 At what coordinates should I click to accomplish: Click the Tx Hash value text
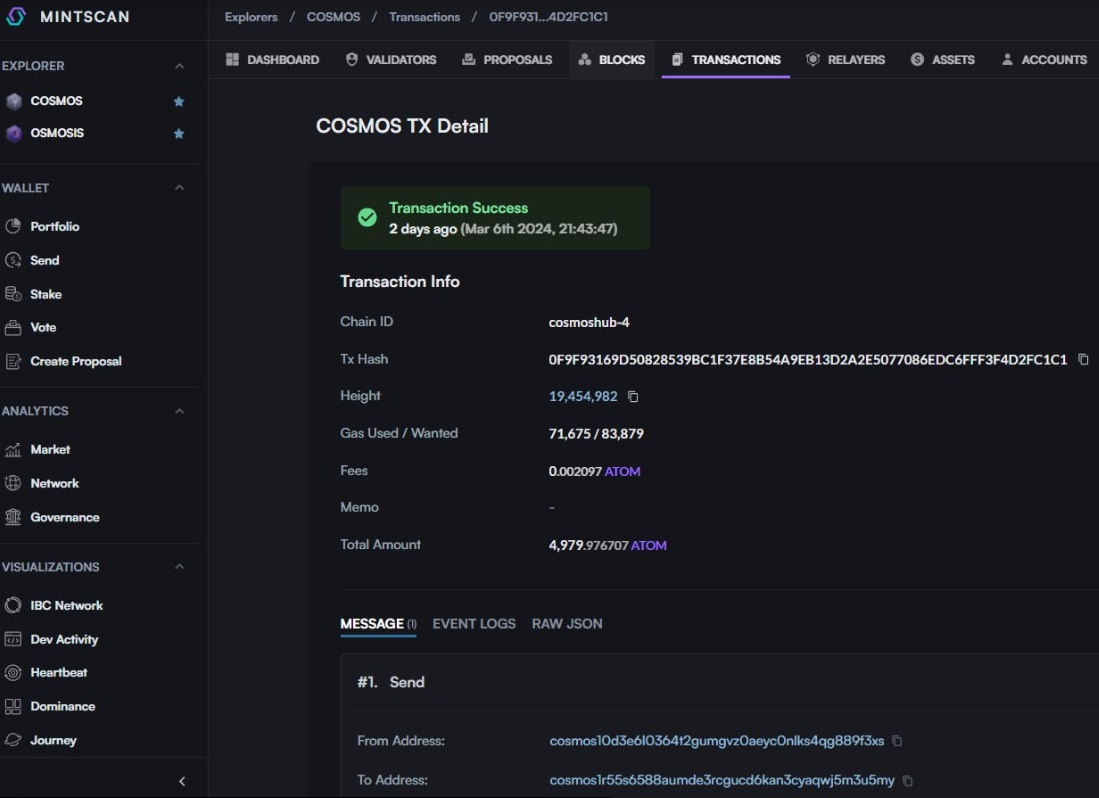(x=807, y=359)
